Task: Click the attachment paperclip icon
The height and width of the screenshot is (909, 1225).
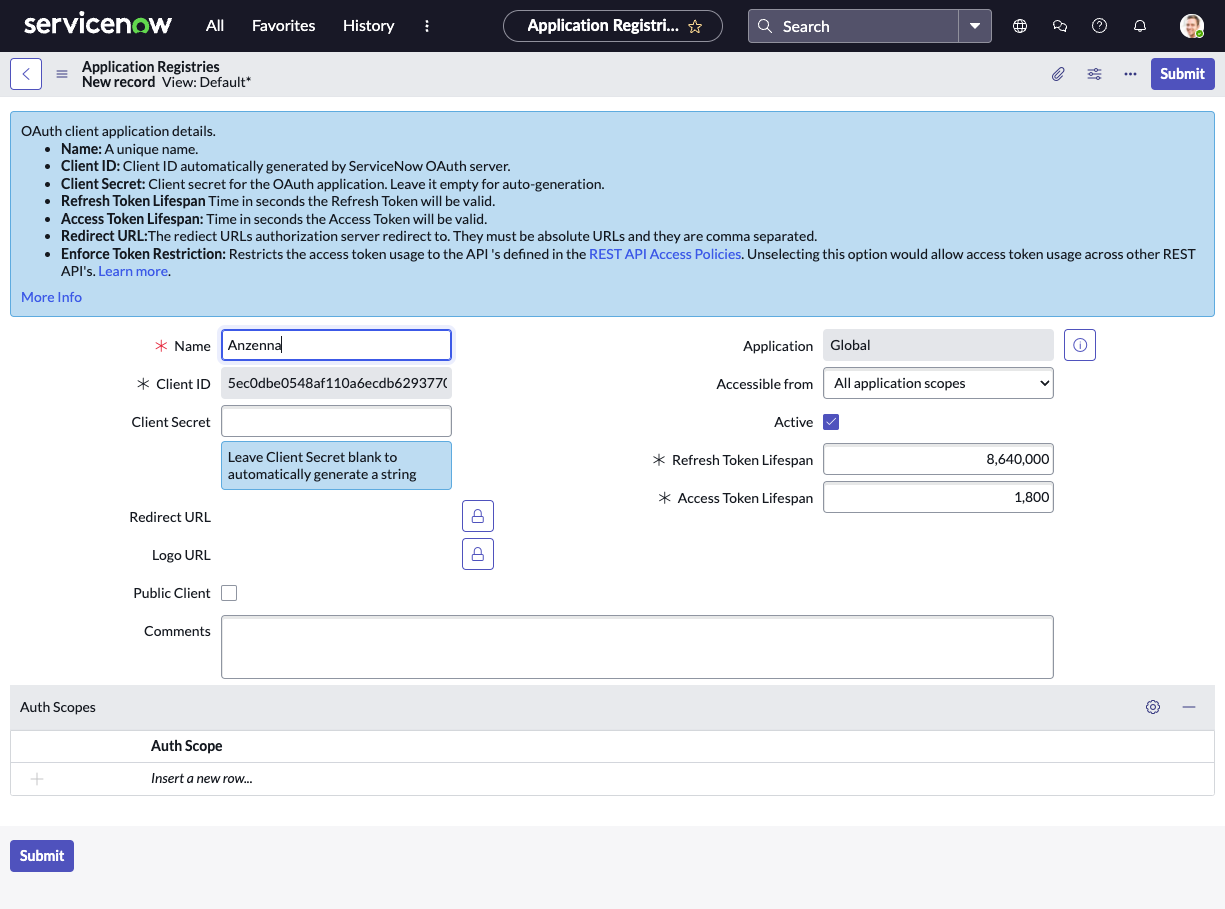Action: click(1058, 74)
